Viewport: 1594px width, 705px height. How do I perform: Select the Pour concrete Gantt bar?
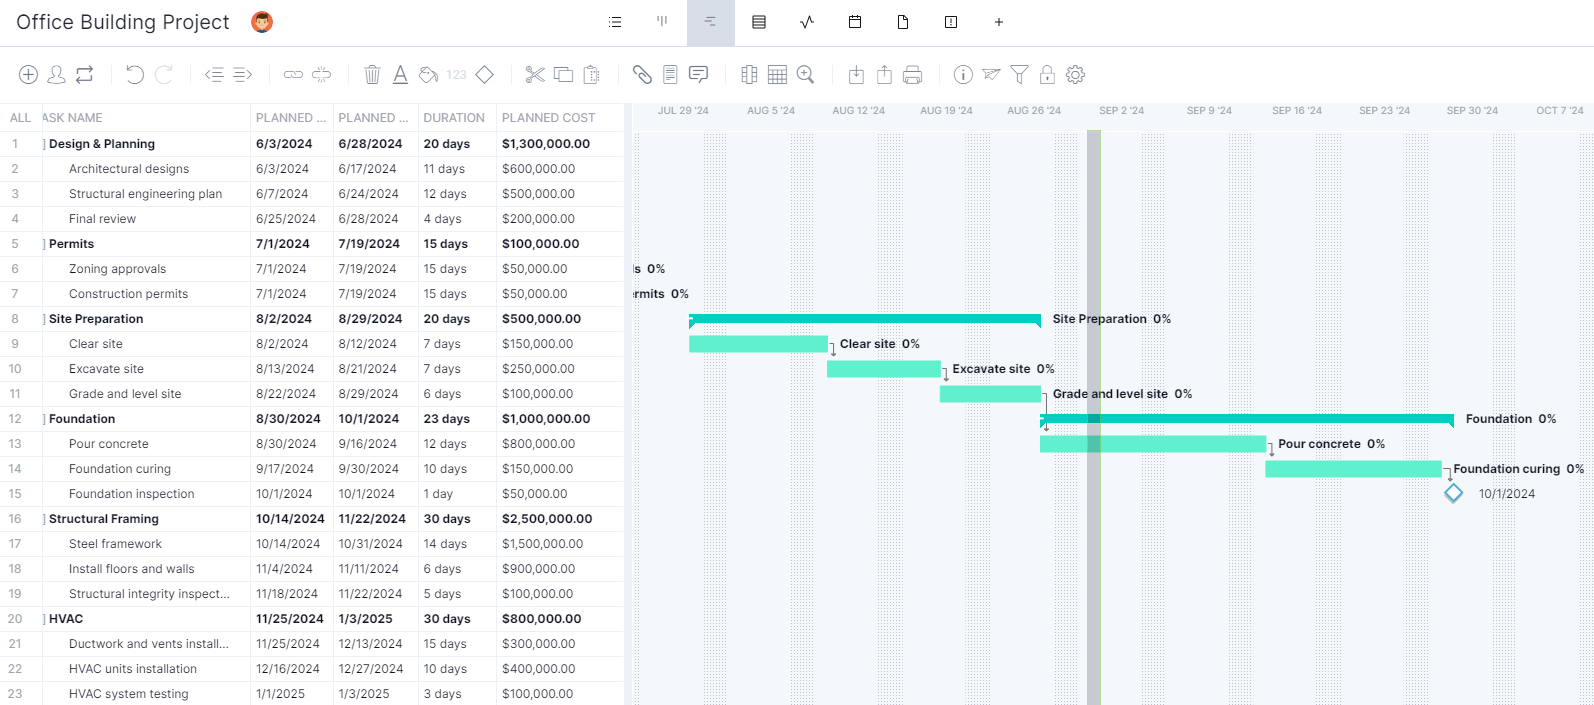coord(1153,444)
